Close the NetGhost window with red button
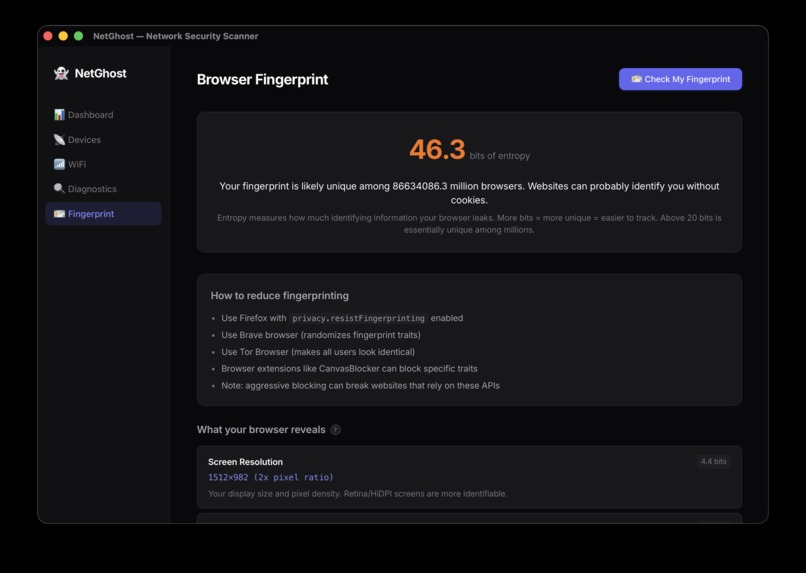The width and height of the screenshot is (806, 573). click(48, 36)
